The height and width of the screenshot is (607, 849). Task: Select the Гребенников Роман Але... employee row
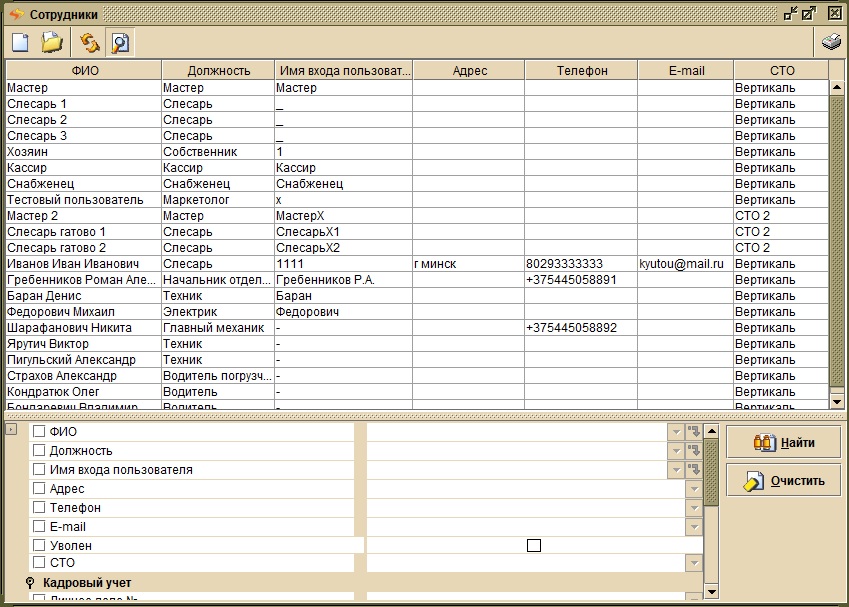point(417,279)
